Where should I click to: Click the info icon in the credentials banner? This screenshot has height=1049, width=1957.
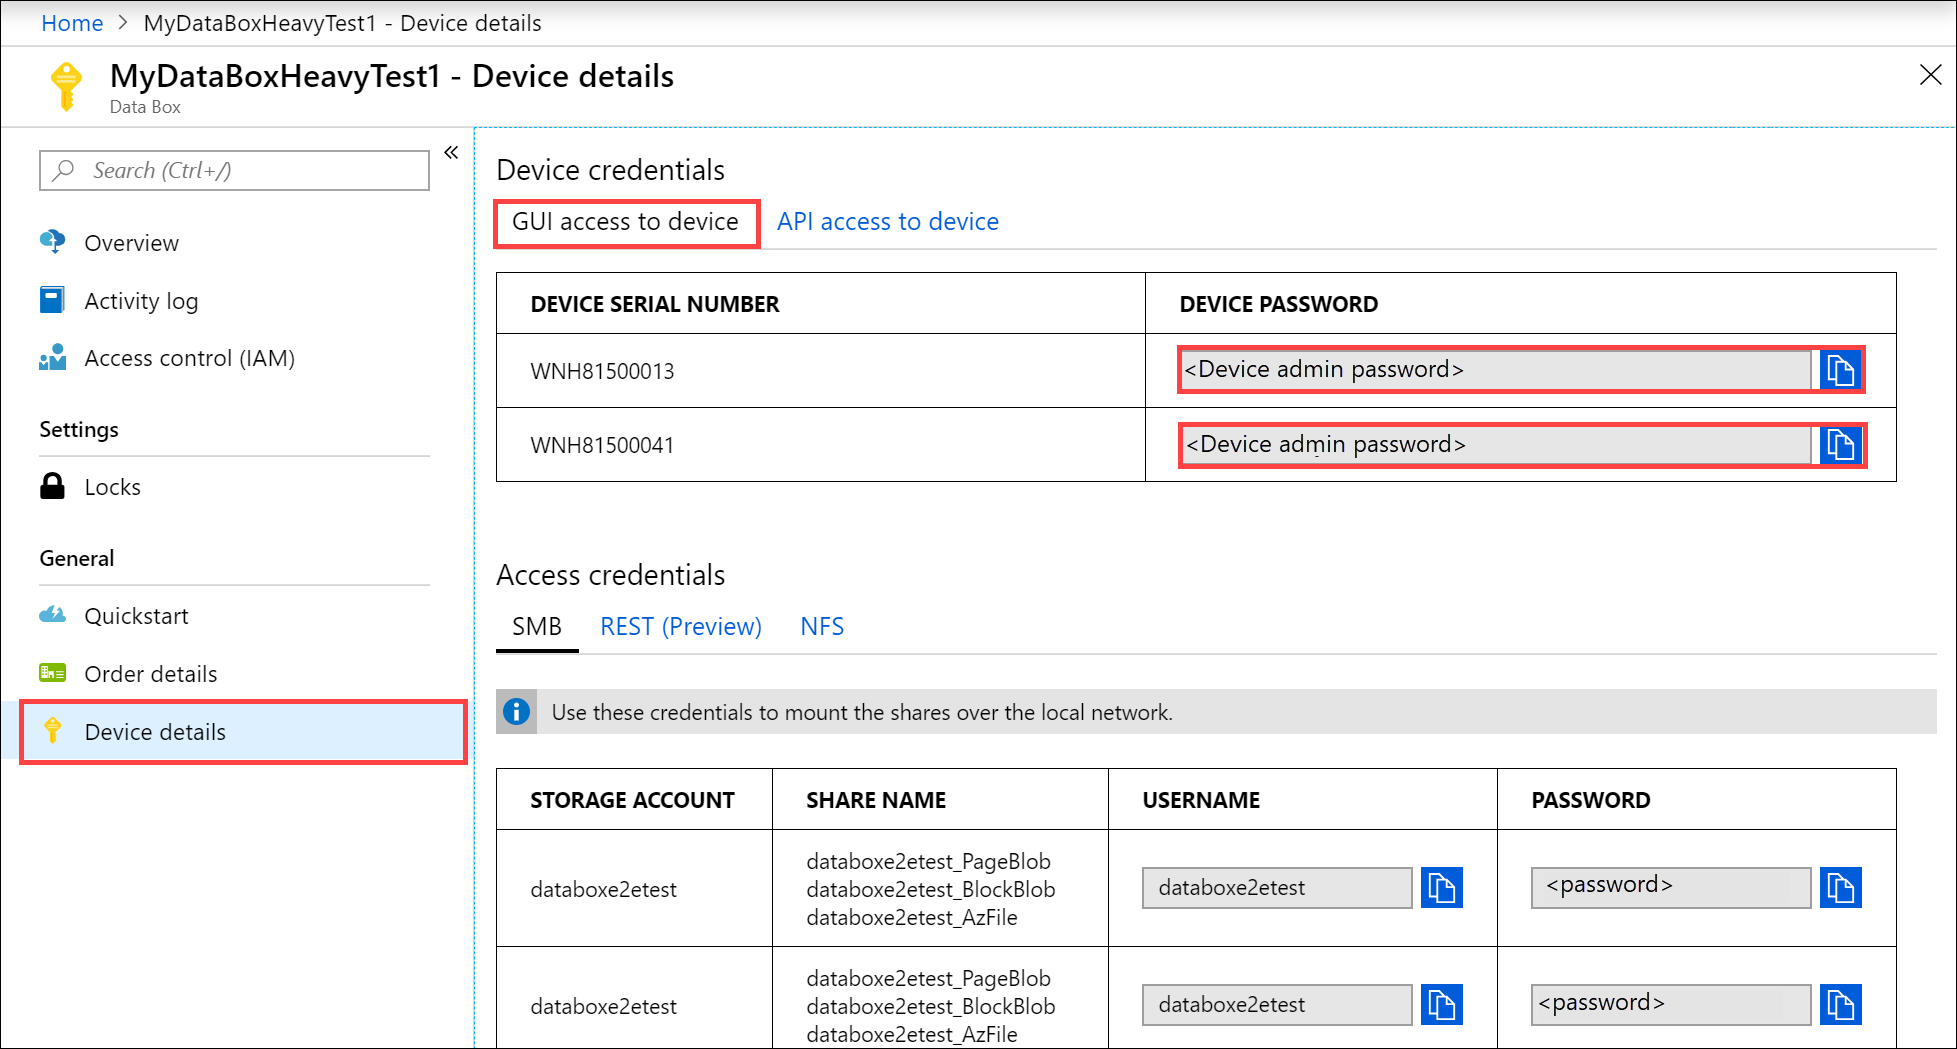click(517, 712)
